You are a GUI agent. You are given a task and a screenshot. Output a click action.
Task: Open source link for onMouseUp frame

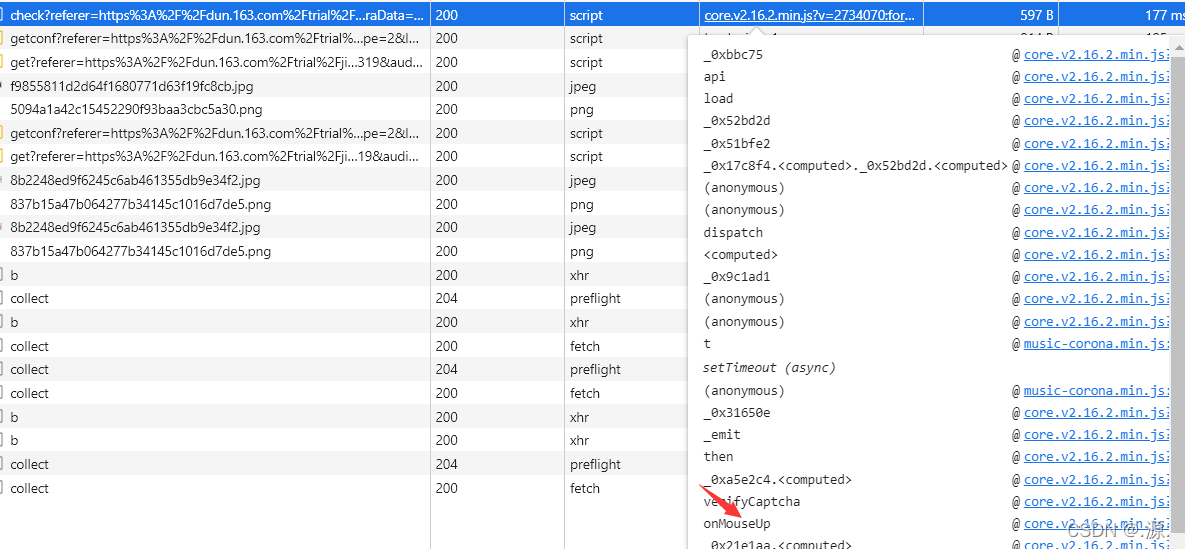(x=1096, y=523)
